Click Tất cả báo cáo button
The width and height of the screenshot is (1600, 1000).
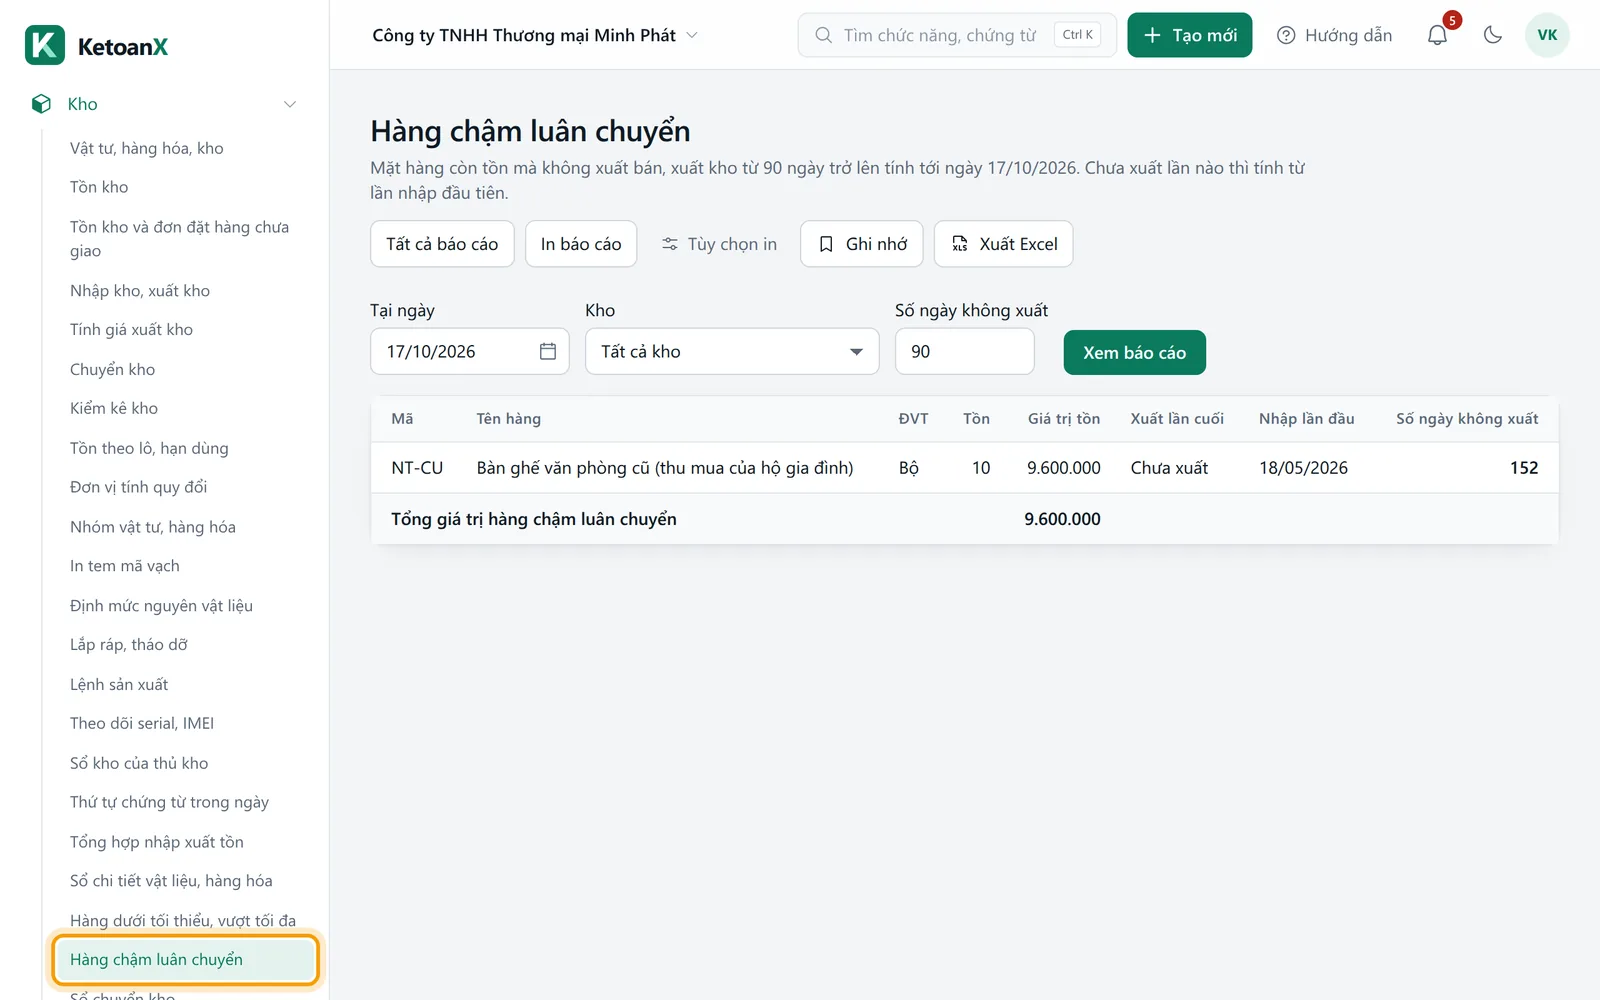pos(442,244)
